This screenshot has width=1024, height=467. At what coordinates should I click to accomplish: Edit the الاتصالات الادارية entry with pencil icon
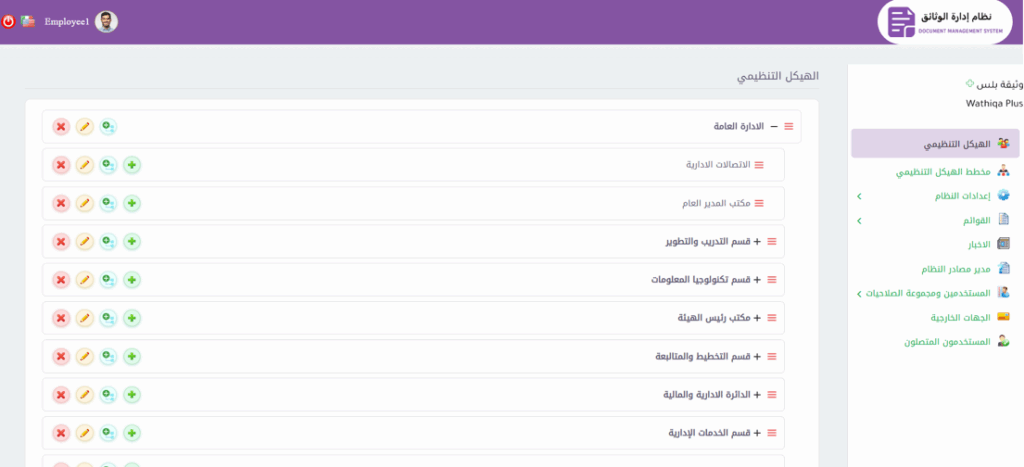tap(85, 165)
